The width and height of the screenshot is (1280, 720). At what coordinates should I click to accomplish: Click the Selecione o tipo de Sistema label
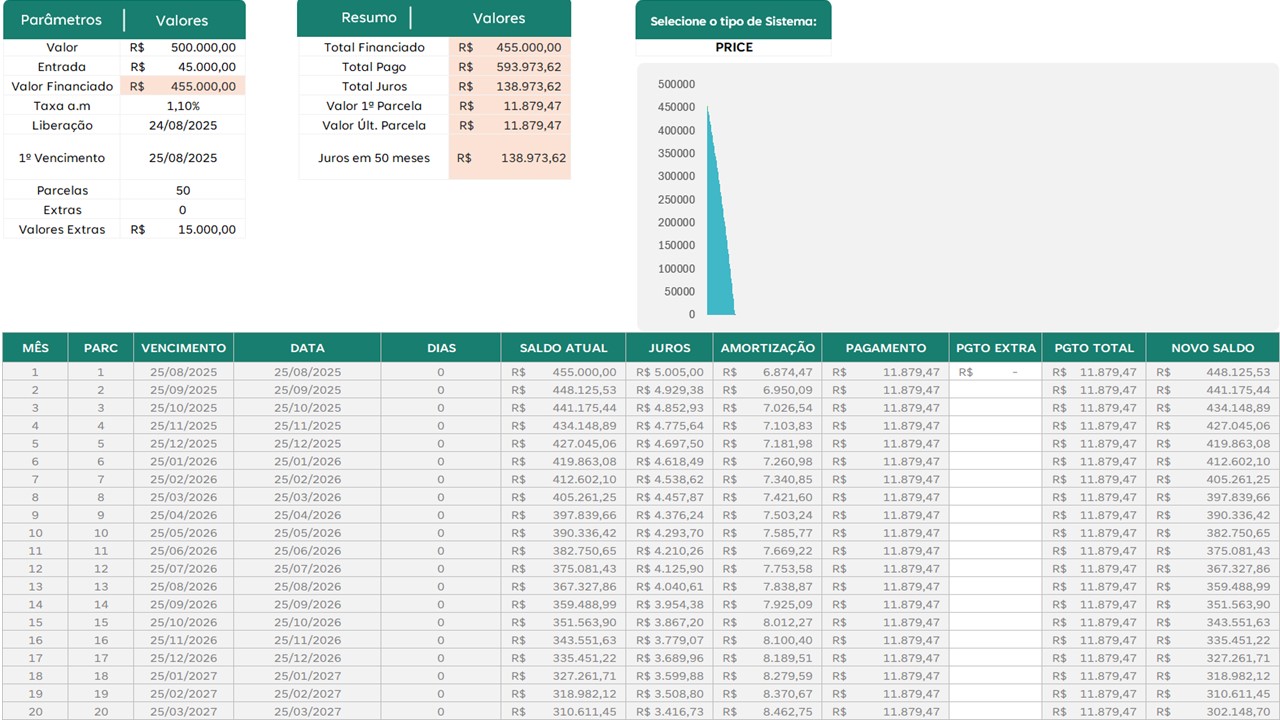coord(733,21)
